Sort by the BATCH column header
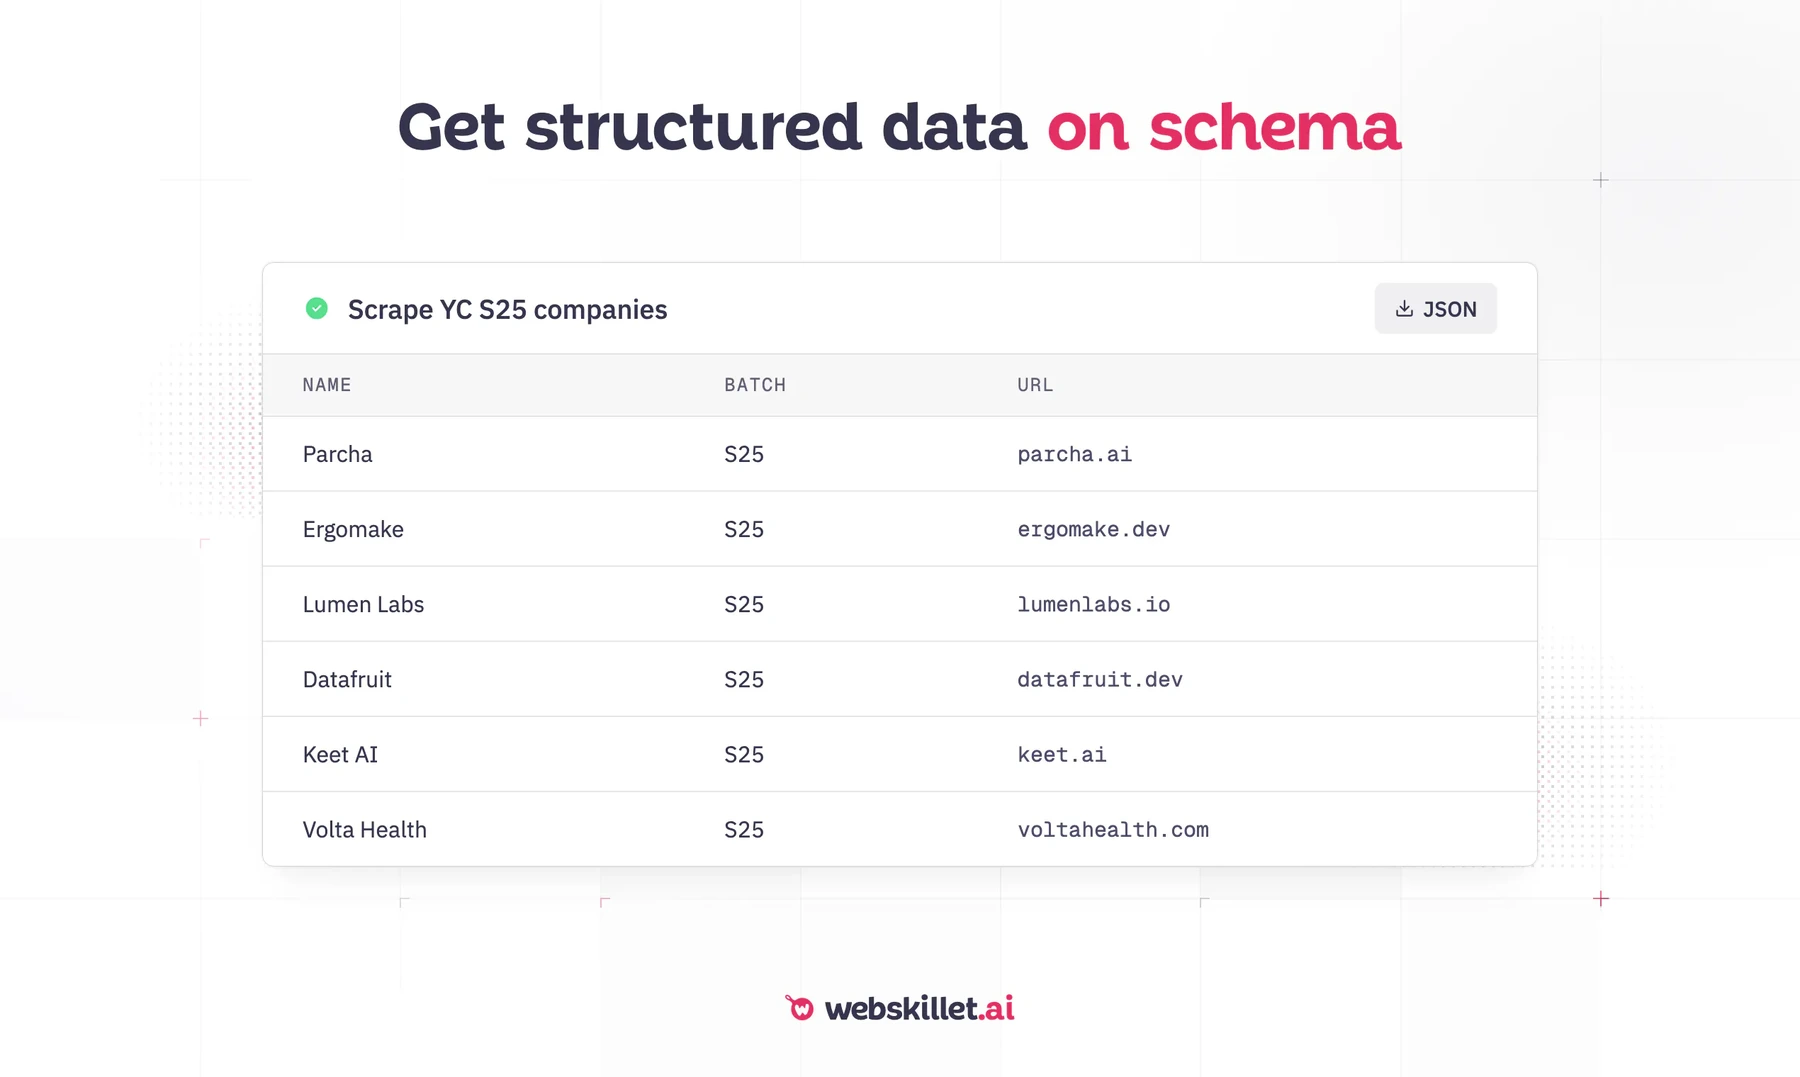Image resolution: width=1800 pixels, height=1077 pixels. (x=755, y=385)
